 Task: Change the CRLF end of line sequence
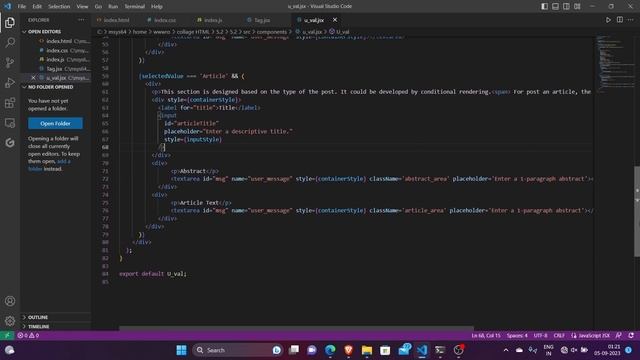[x=559, y=335]
